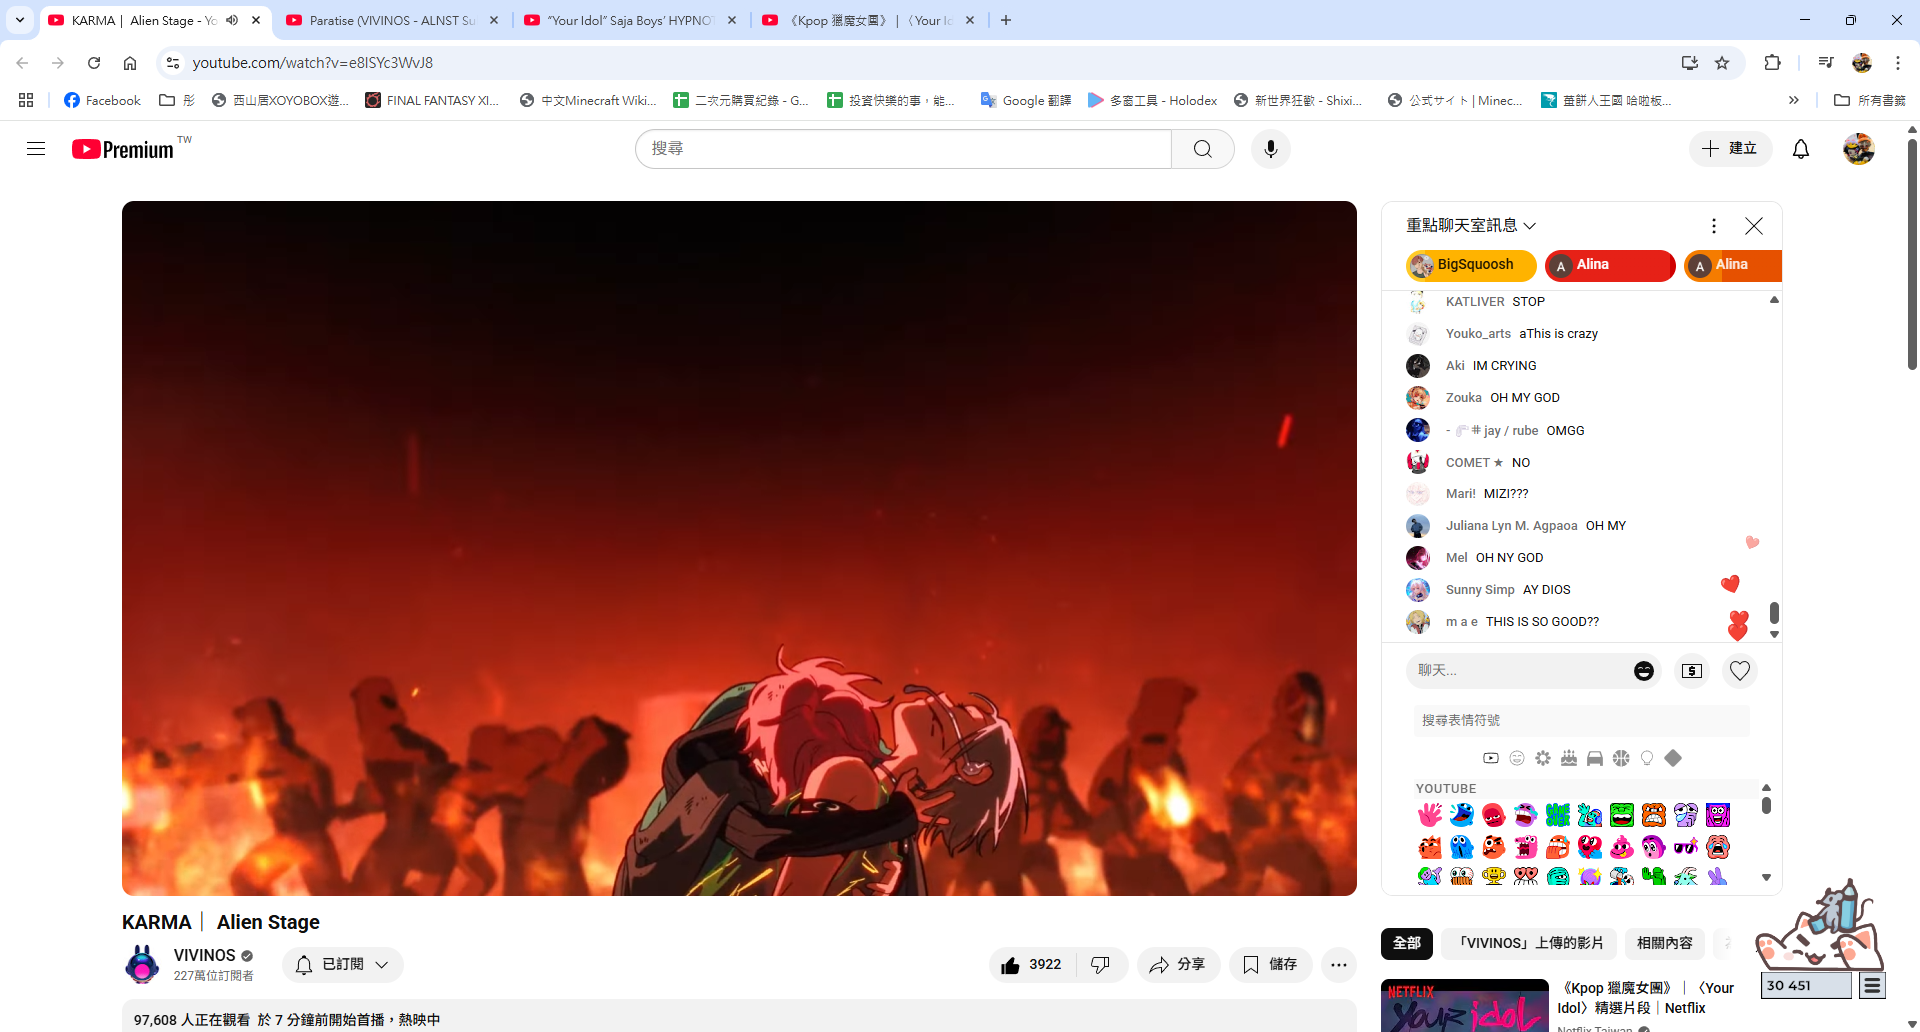Open the live chat options menu
The height and width of the screenshot is (1032, 1920).
coord(1714,226)
